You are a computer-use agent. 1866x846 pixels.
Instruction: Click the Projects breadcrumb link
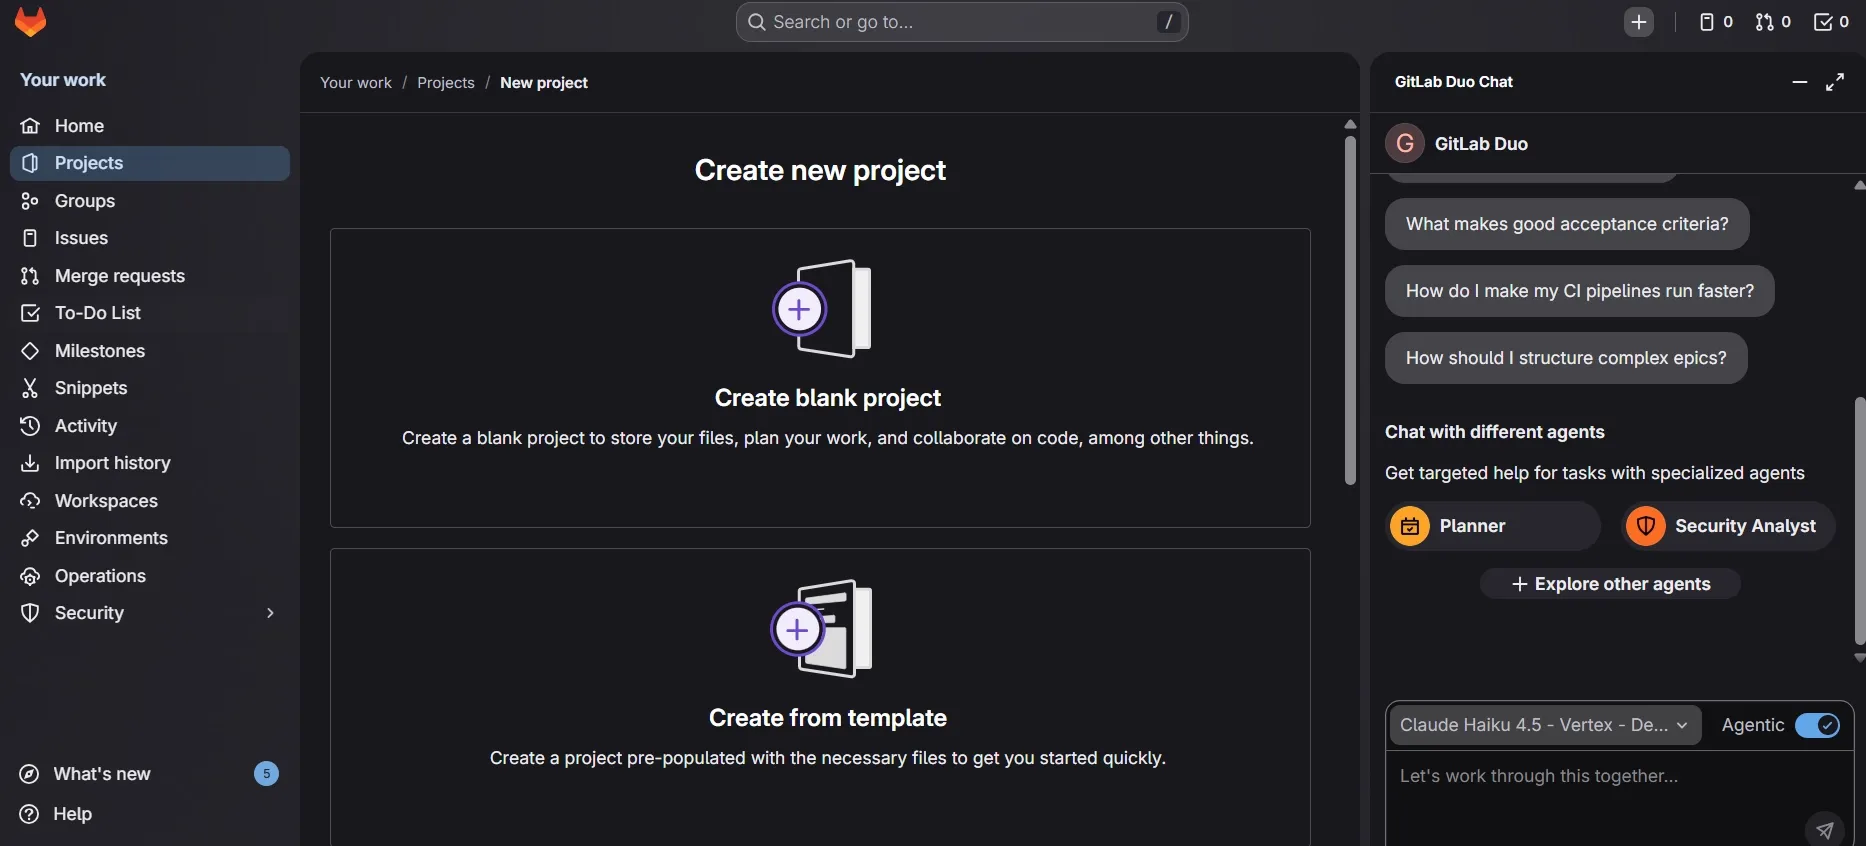446,83
